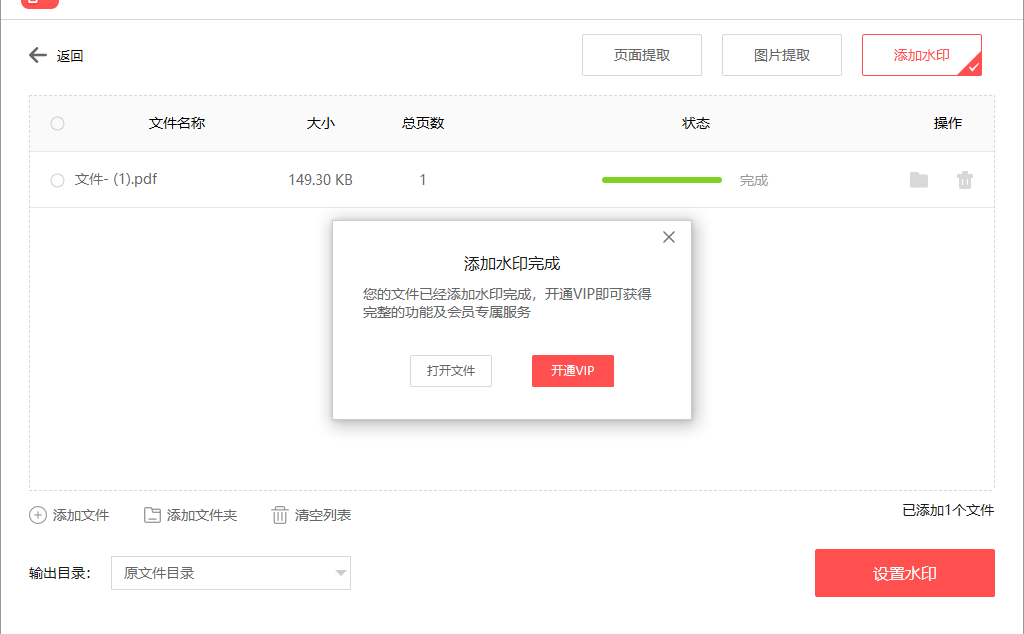Click the 大小 column header
Screen dimensions: 1024x634
pyautogui.click(x=321, y=123)
